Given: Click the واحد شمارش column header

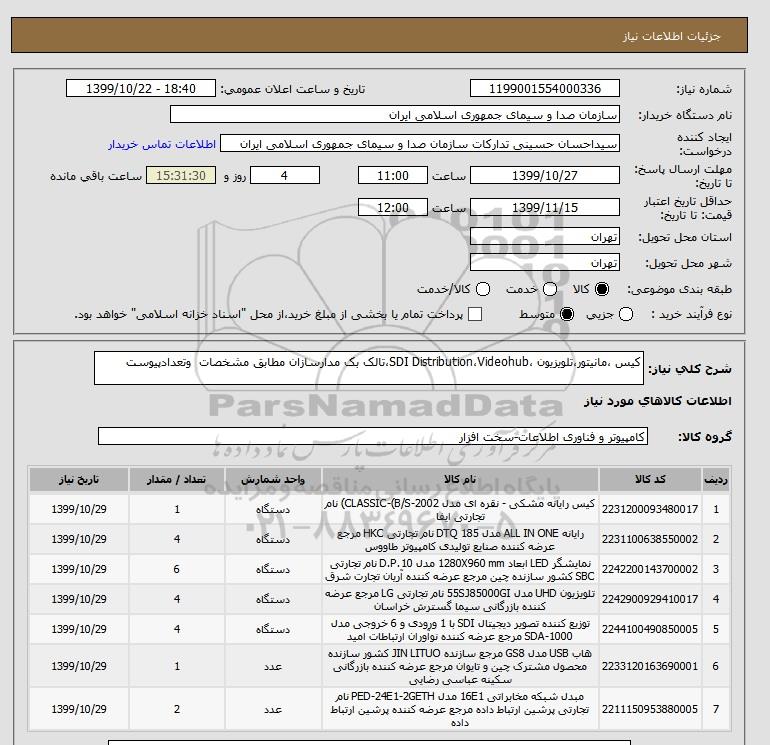Looking at the screenshot, I should 273,480.
